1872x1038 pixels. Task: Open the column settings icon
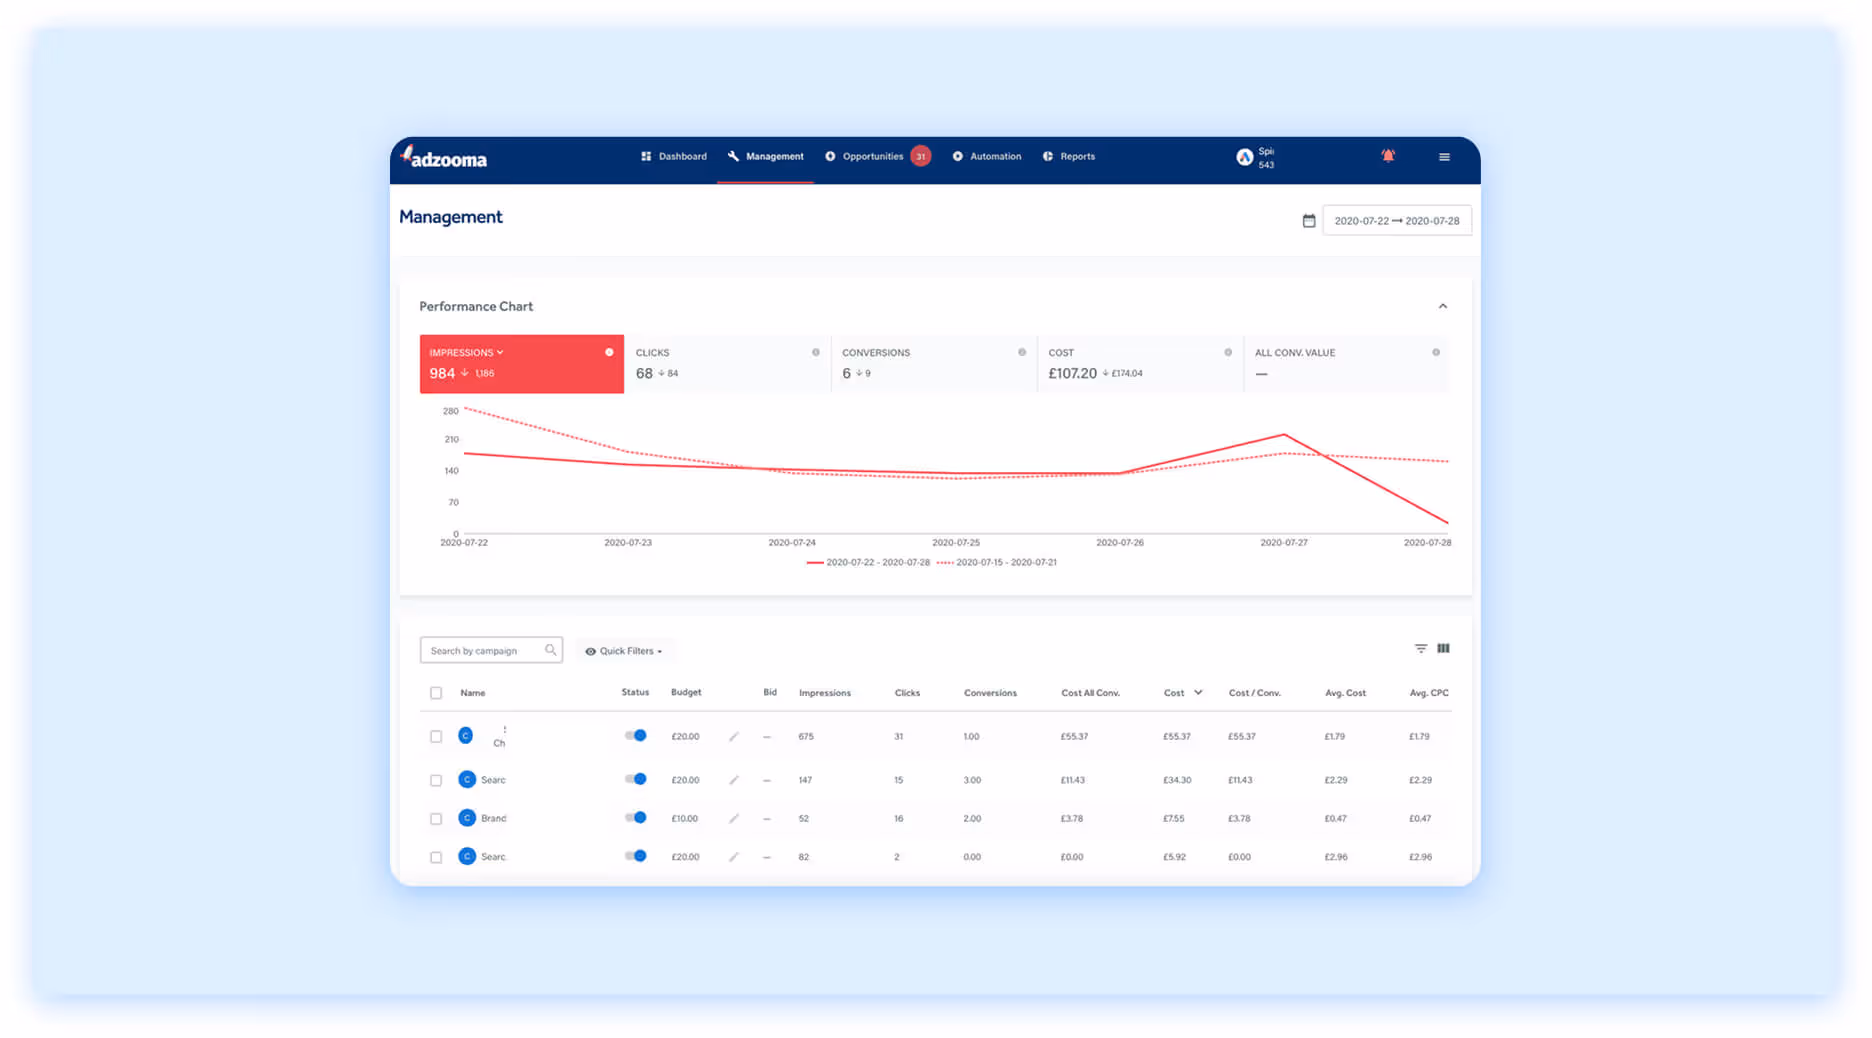click(1444, 648)
